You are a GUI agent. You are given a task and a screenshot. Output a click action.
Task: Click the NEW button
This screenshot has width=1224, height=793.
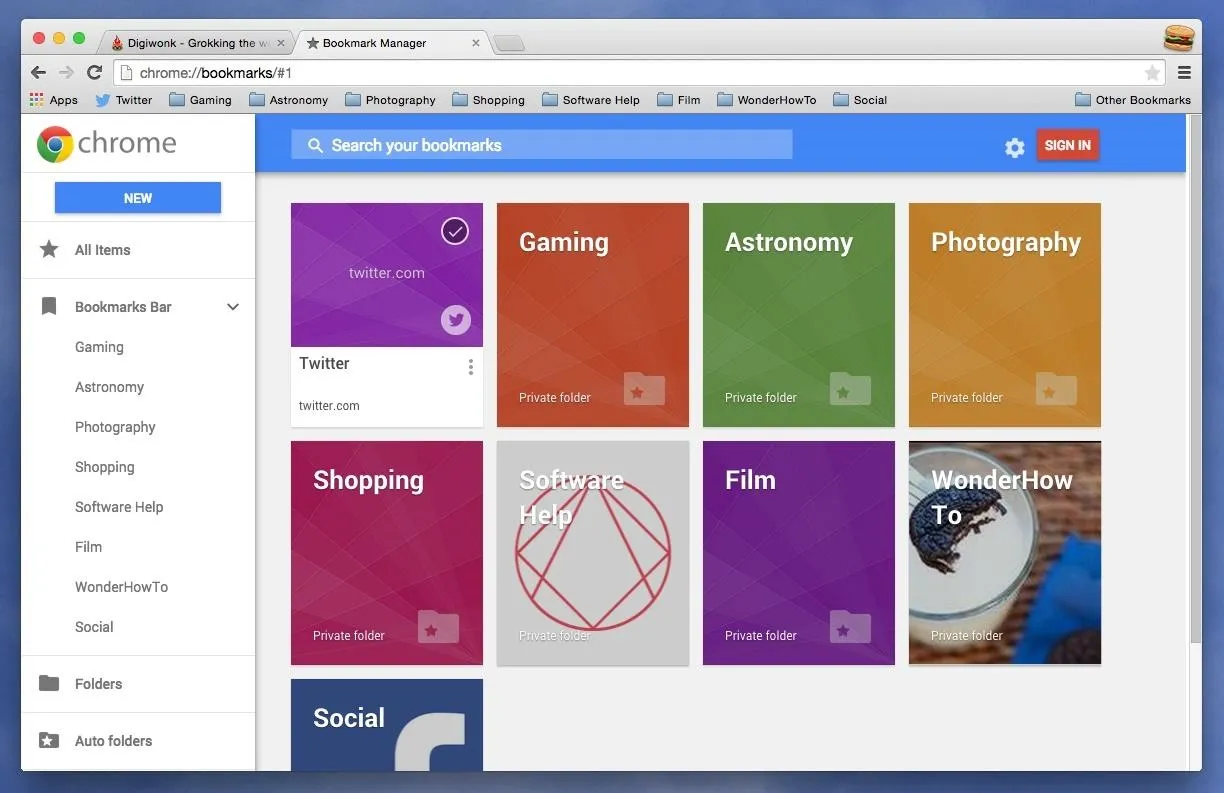pyautogui.click(x=138, y=198)
